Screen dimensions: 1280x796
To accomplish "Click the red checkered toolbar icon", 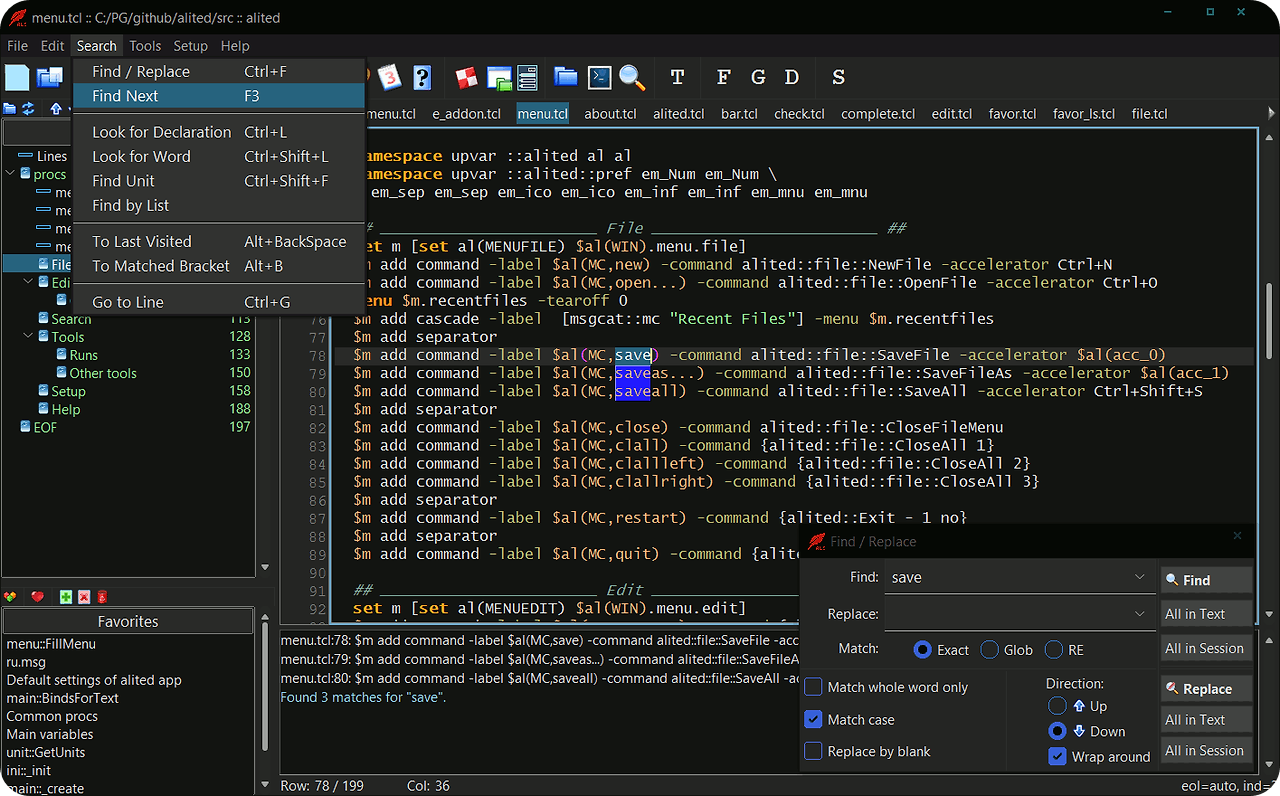I will click(467, 77).
